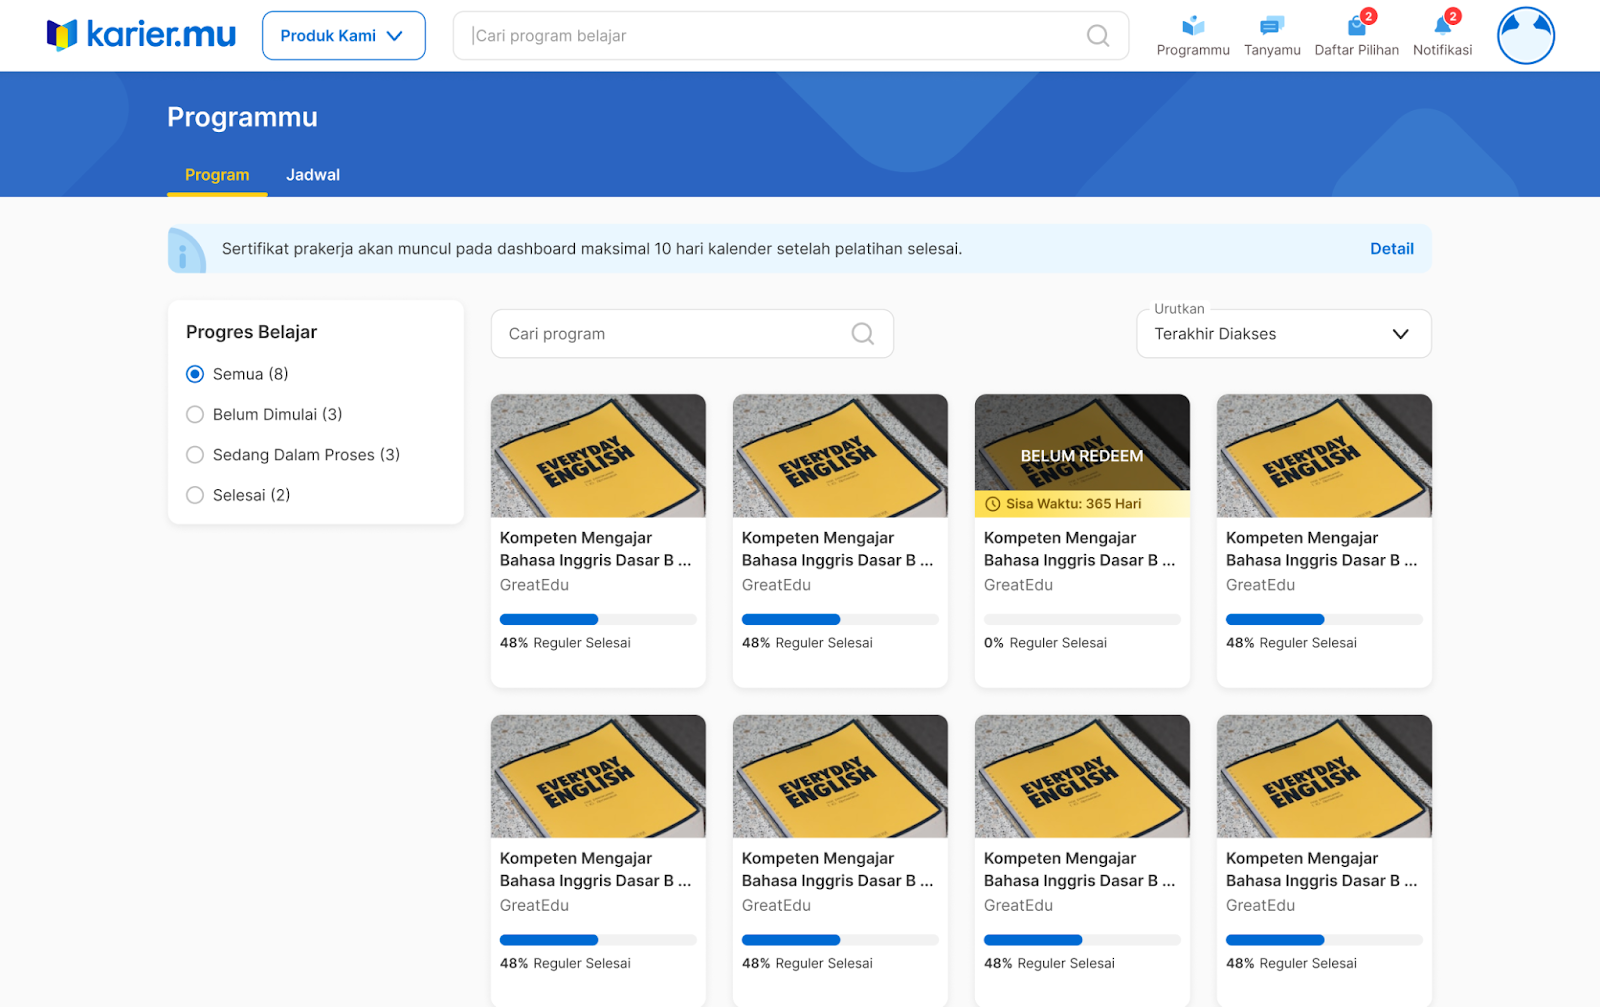Click the search icon in Cari program
The height and width of the screenshot is (1007, 1600).
pyautogui.click(x=862, y=334)
